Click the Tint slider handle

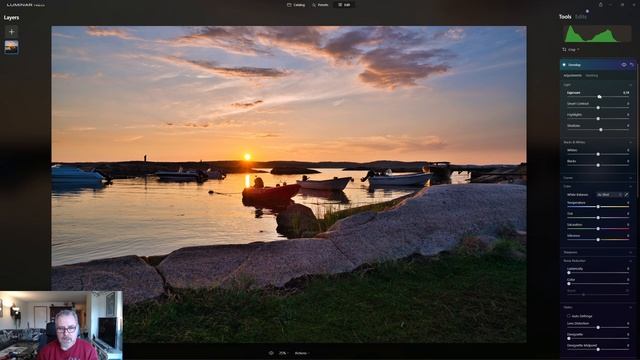pyautogui.click(x=598, y=218)
